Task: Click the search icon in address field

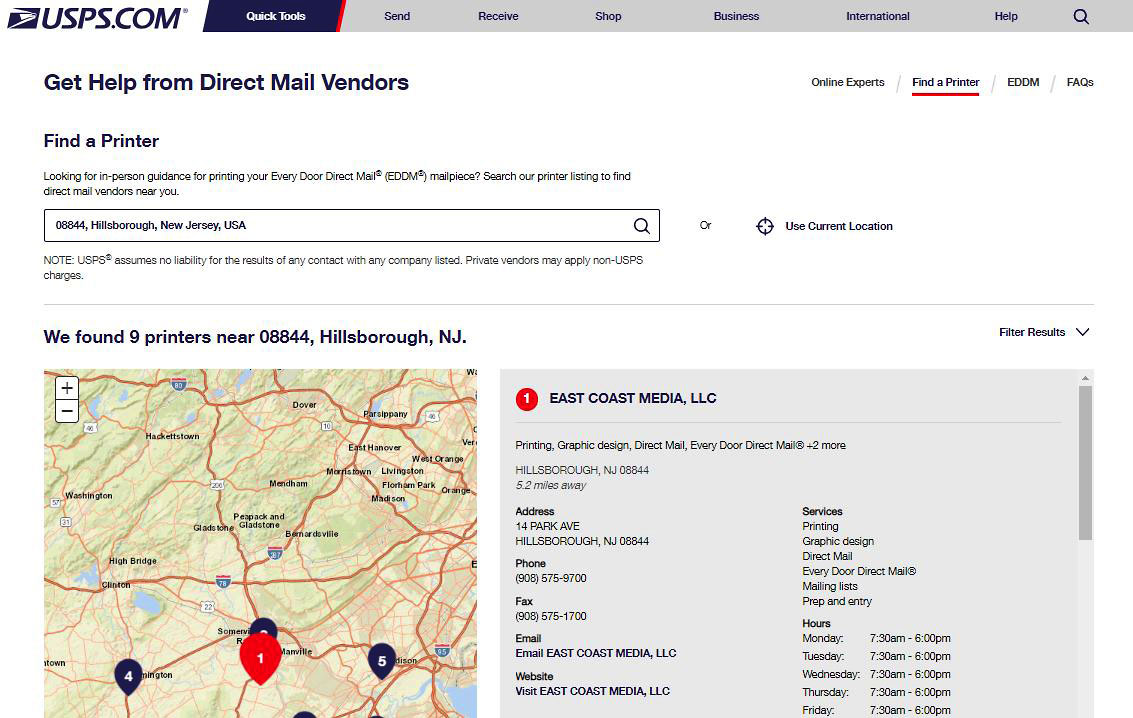Action: coord(642,226)
